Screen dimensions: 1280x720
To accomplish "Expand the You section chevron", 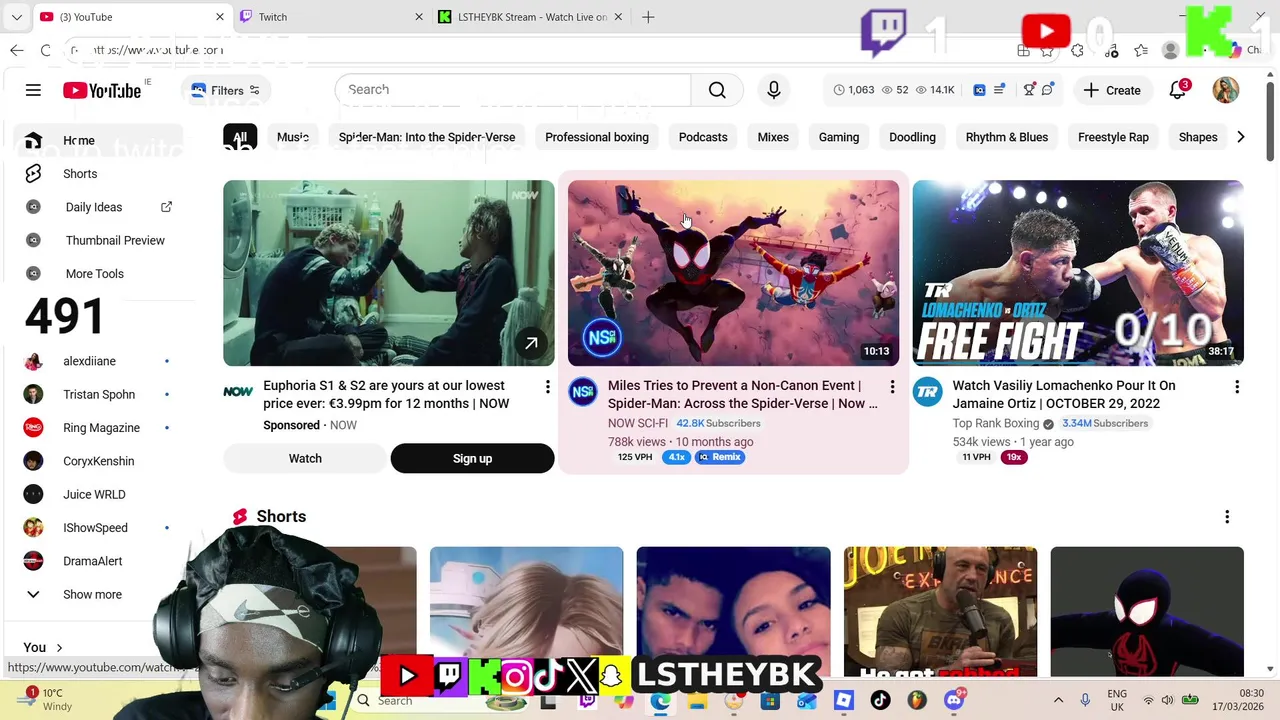I will (59, 648).
